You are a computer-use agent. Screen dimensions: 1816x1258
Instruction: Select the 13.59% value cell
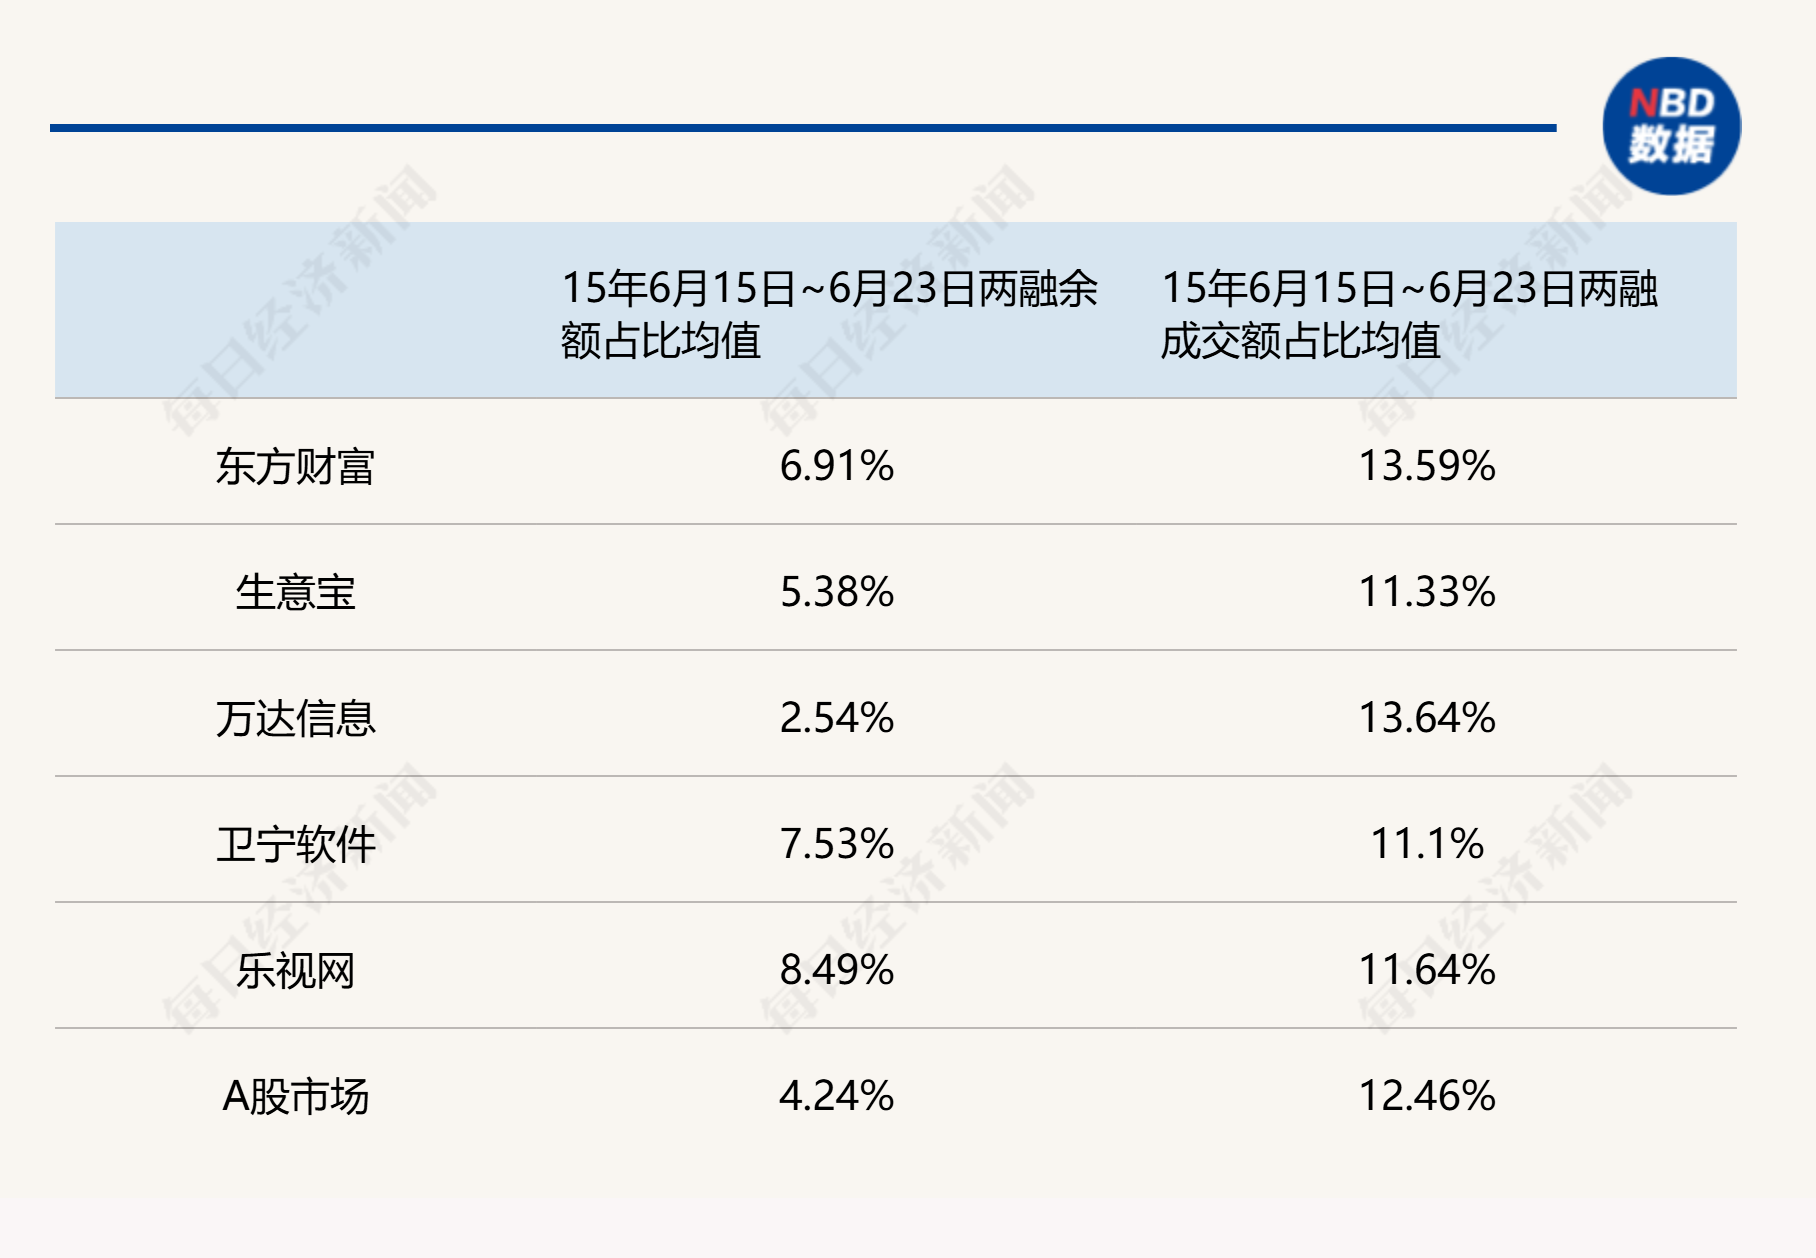pos(1426,466)
